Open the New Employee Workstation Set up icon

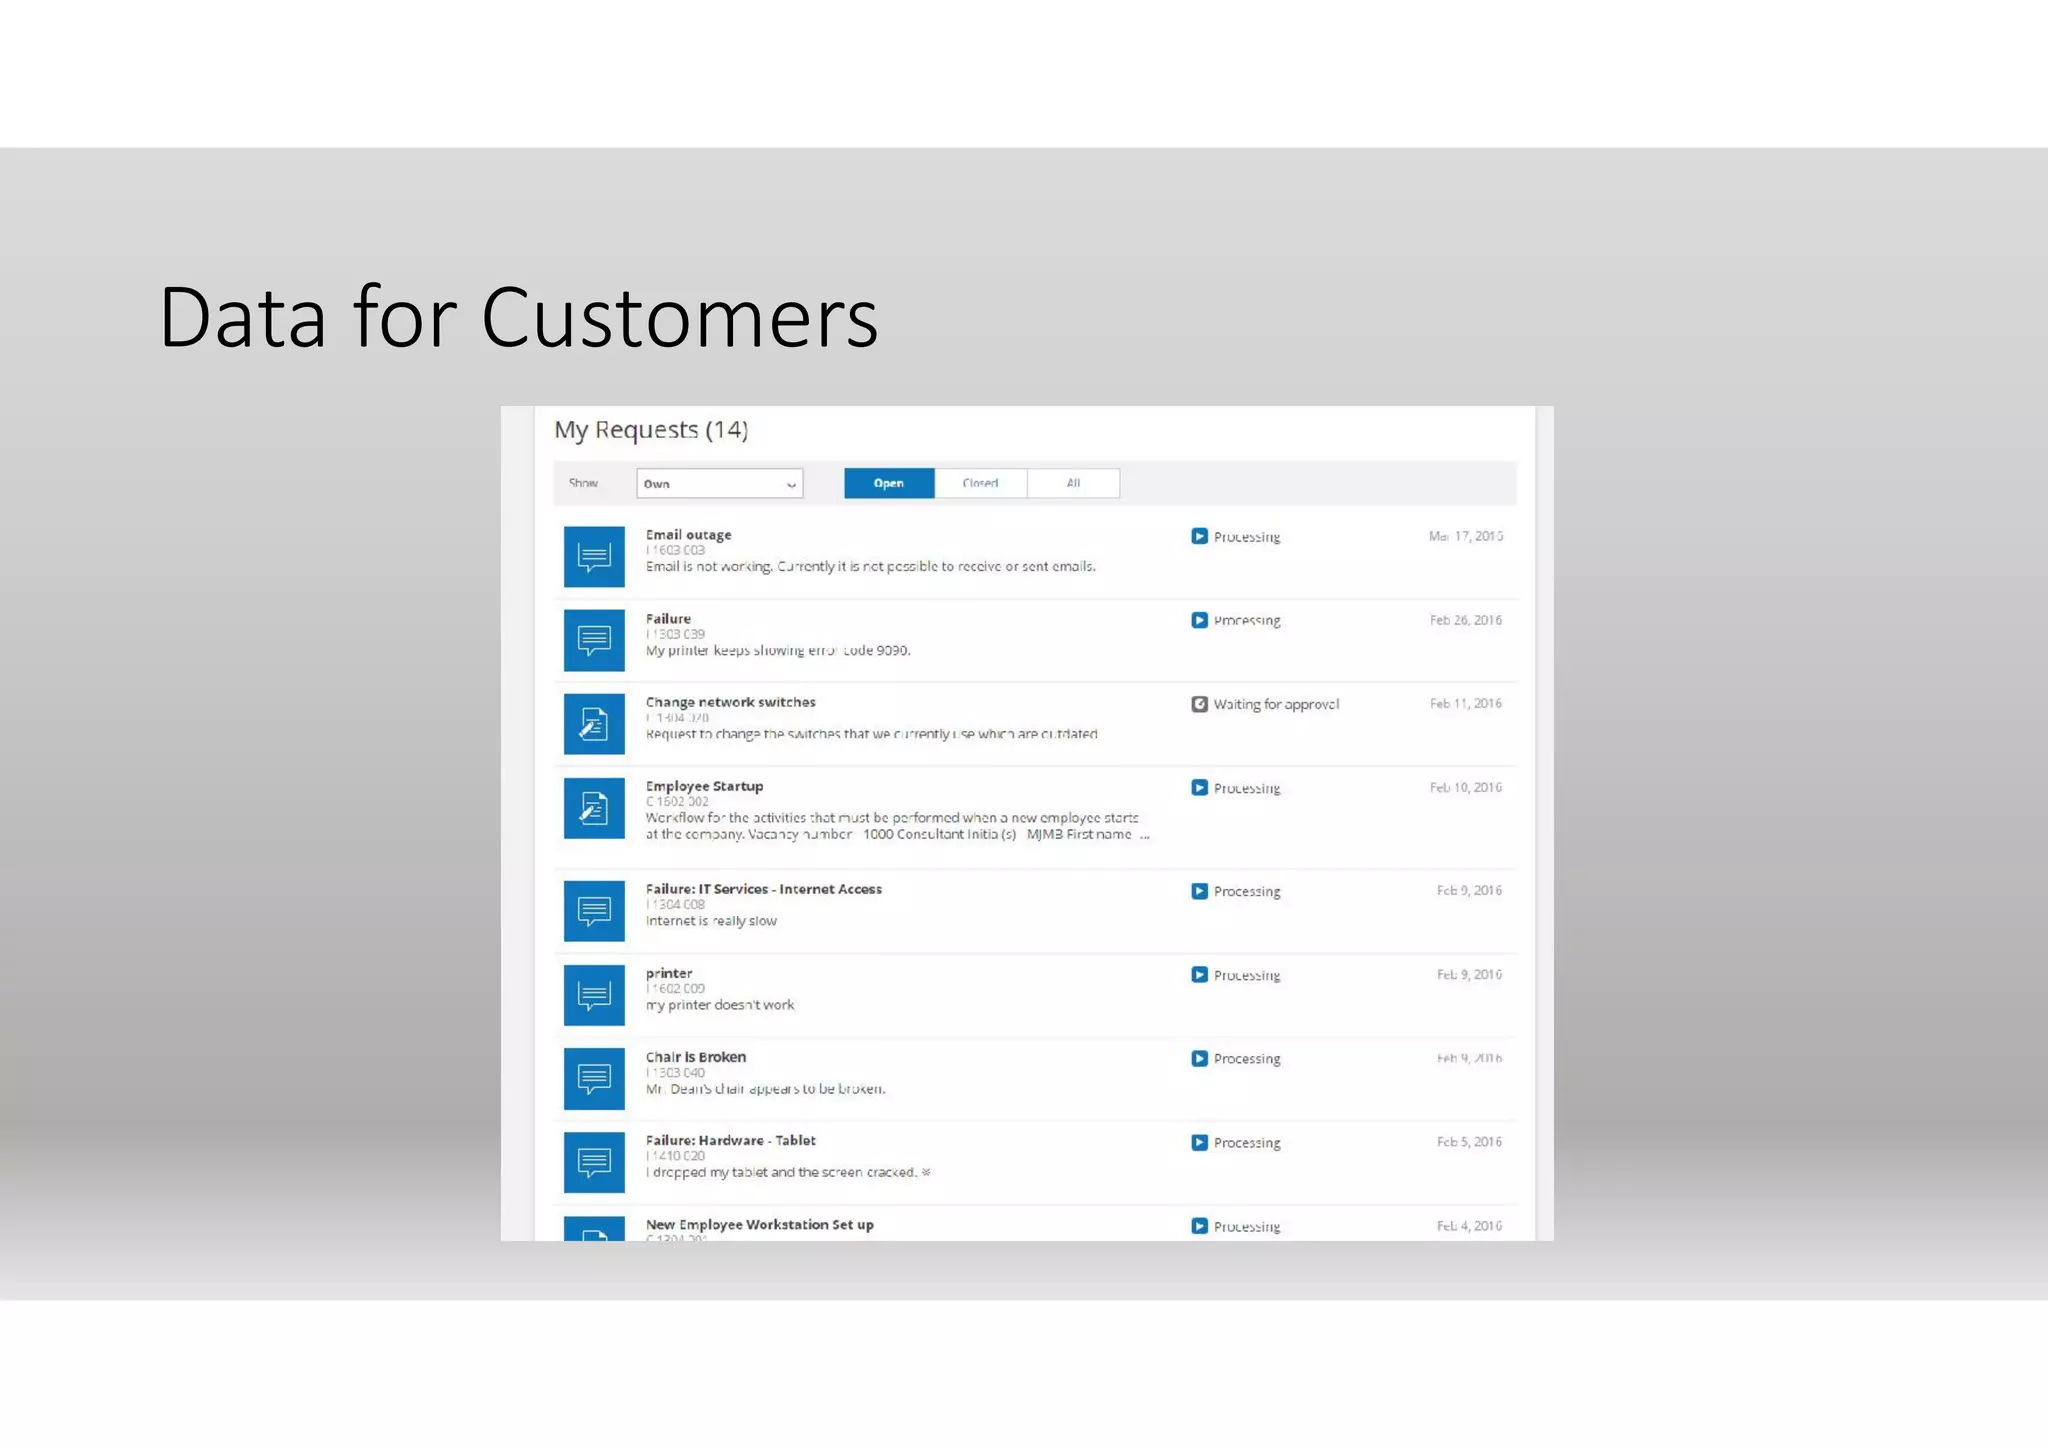pyautogui.click(x=594, y=1229)
